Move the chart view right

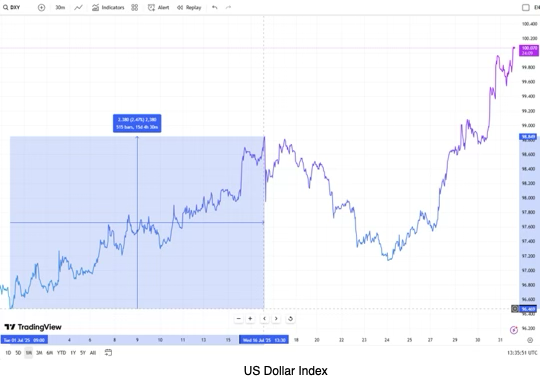coord(276,319)
